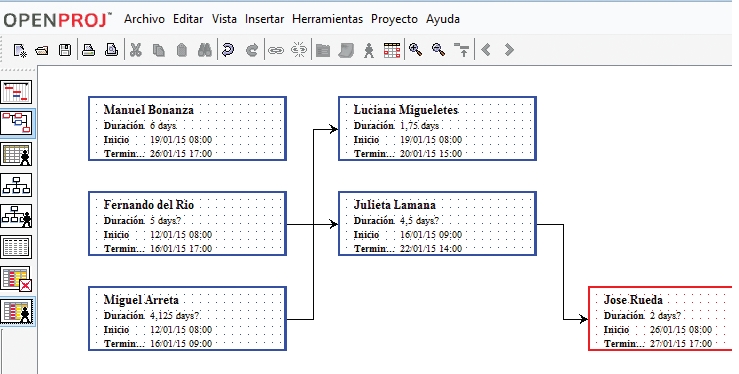Click the "4,5 days?" duration value
Screen dimensions: 739x374
(x=419, y=221)
